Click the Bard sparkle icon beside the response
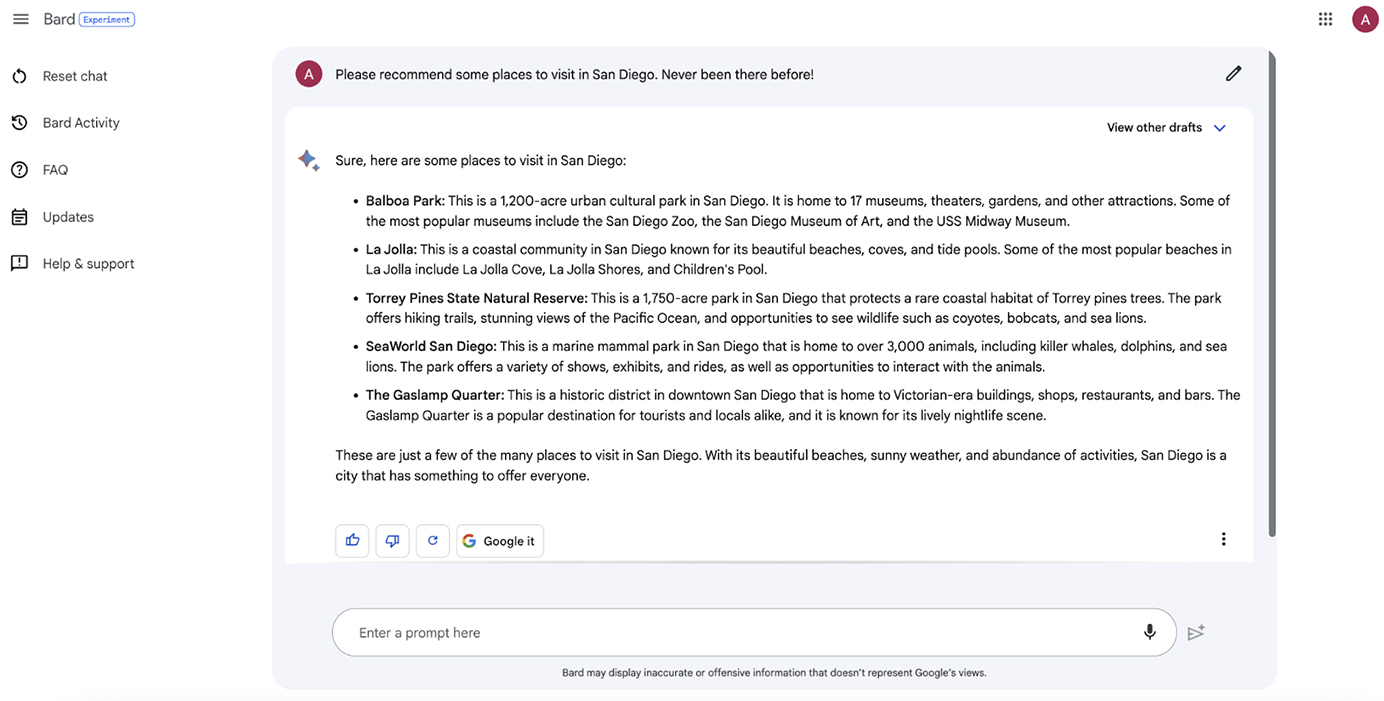This screenshot has width=1384, height=701. tap(308, 159)
